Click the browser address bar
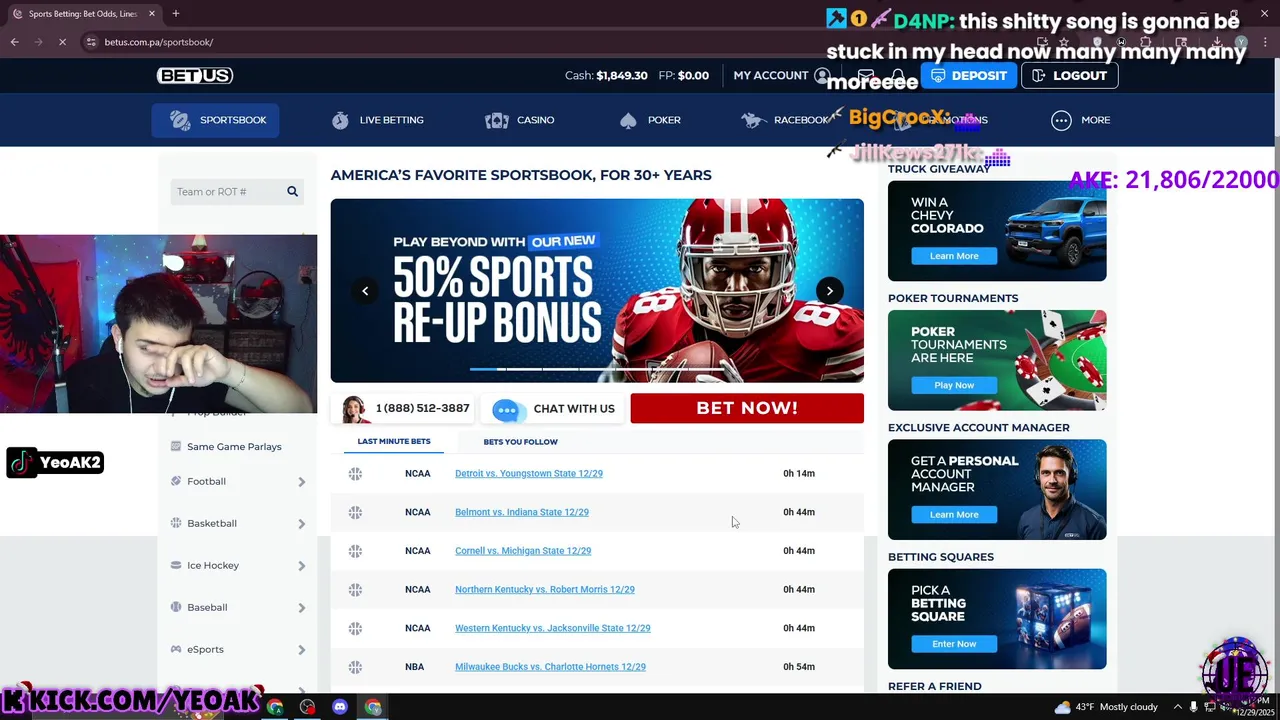1280x720 pixels. pos(560,42)
